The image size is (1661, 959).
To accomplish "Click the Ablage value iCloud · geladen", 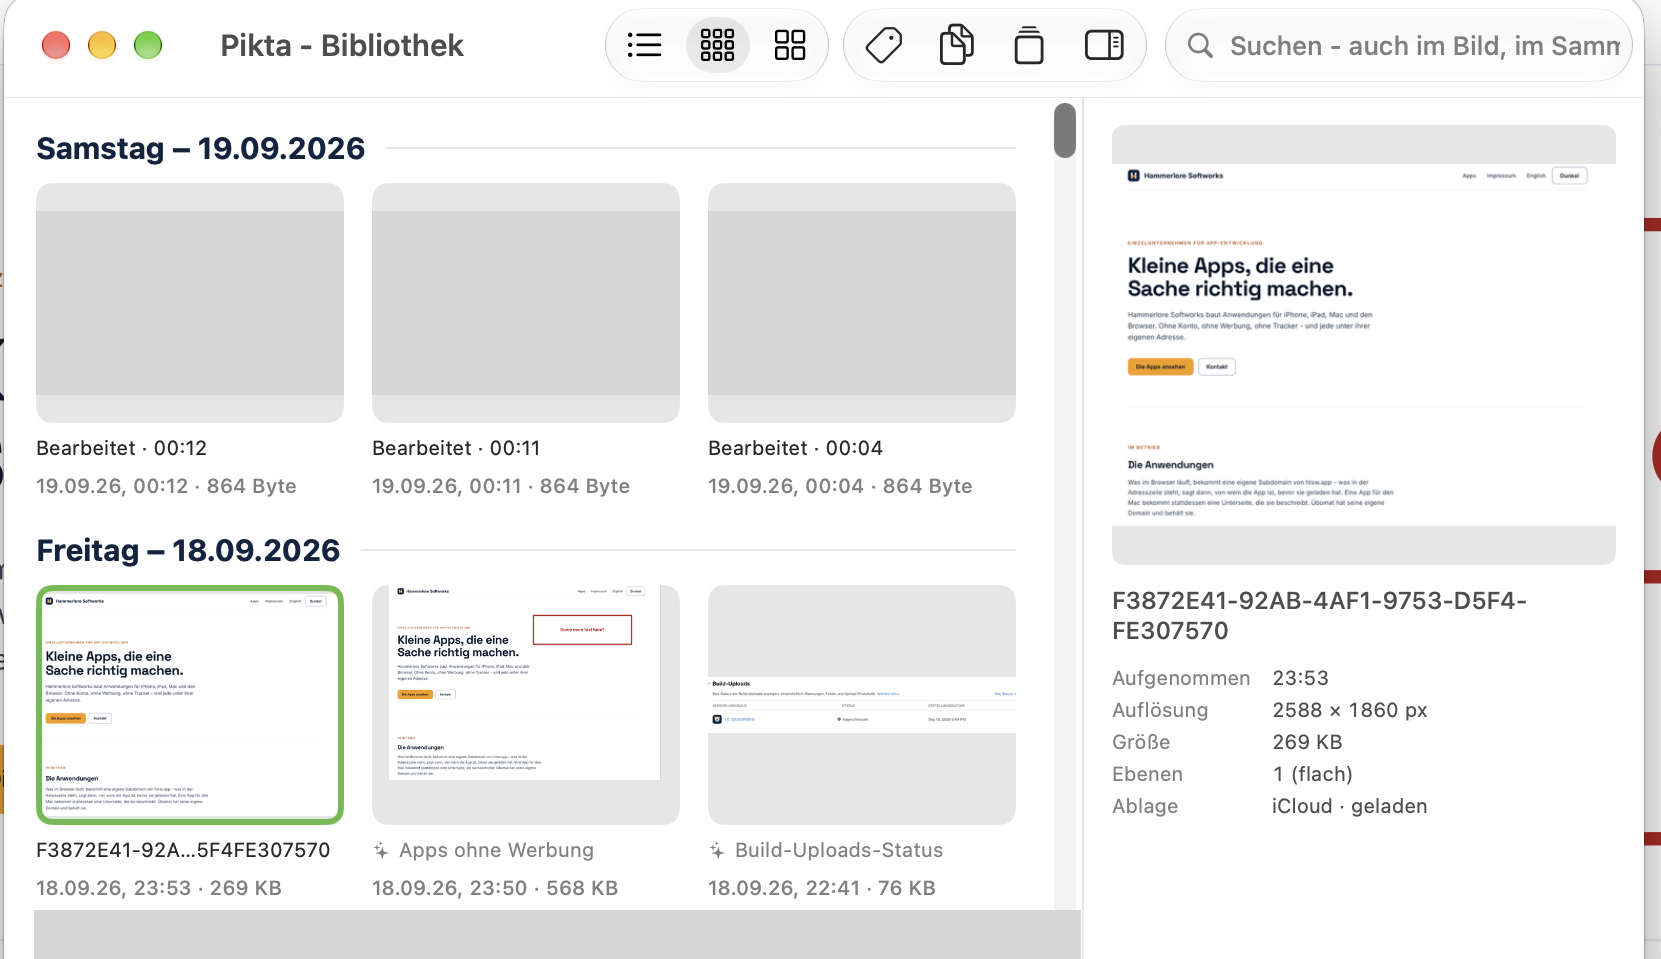I will click(1350, 806).
